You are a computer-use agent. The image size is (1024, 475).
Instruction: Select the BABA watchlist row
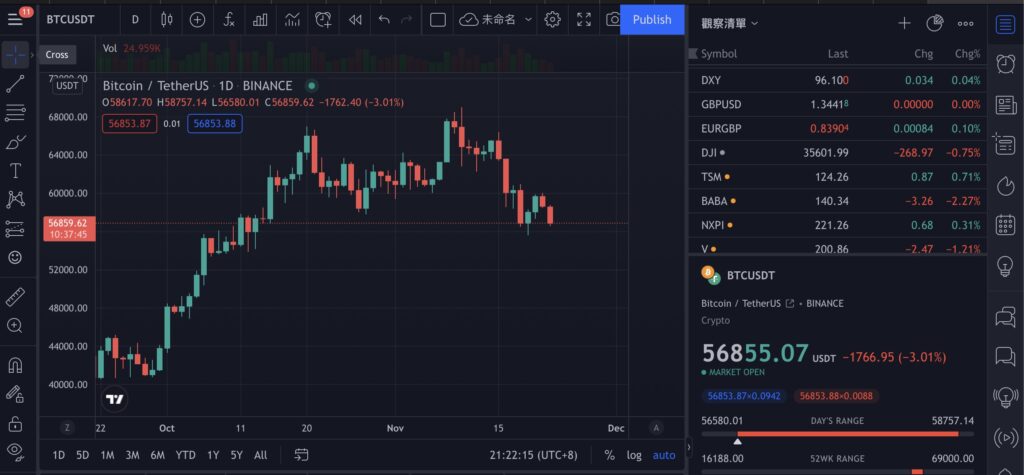(839, 201)
